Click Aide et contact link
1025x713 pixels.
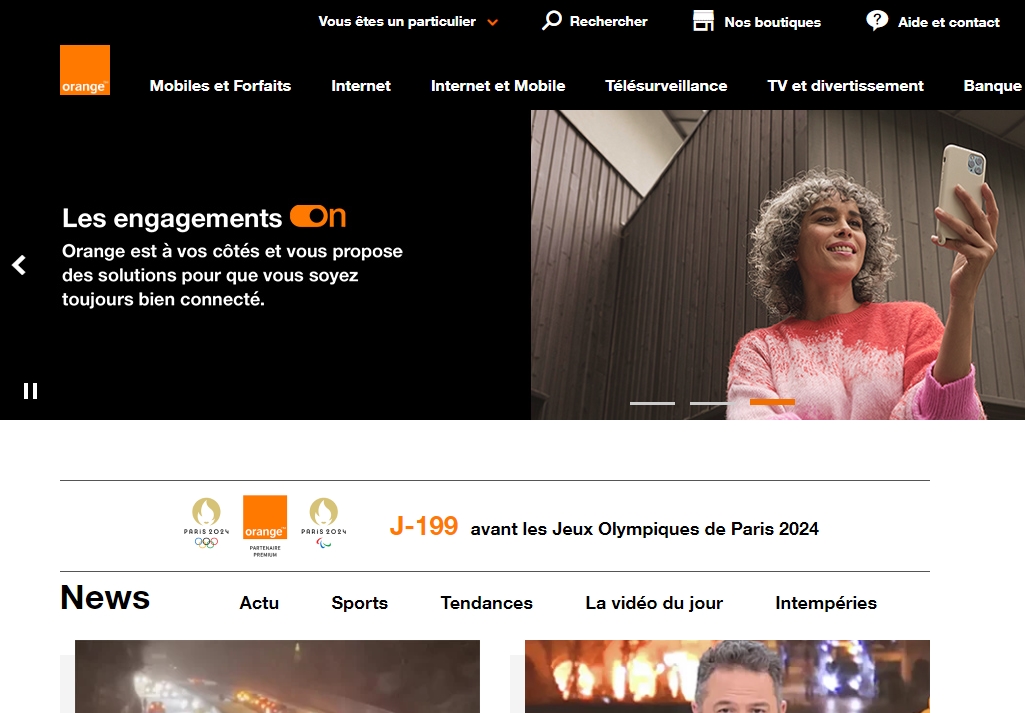pos(949,22)
